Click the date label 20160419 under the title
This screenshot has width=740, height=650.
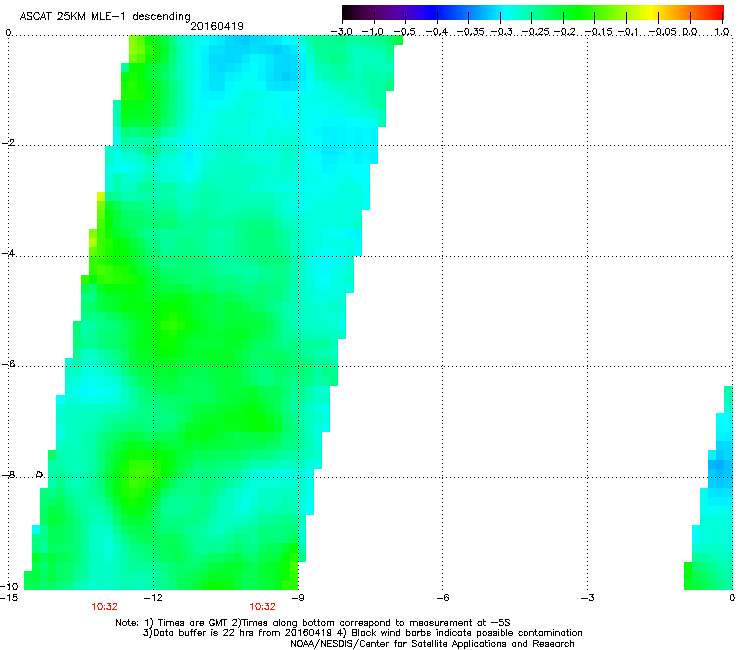pos(217,26)
